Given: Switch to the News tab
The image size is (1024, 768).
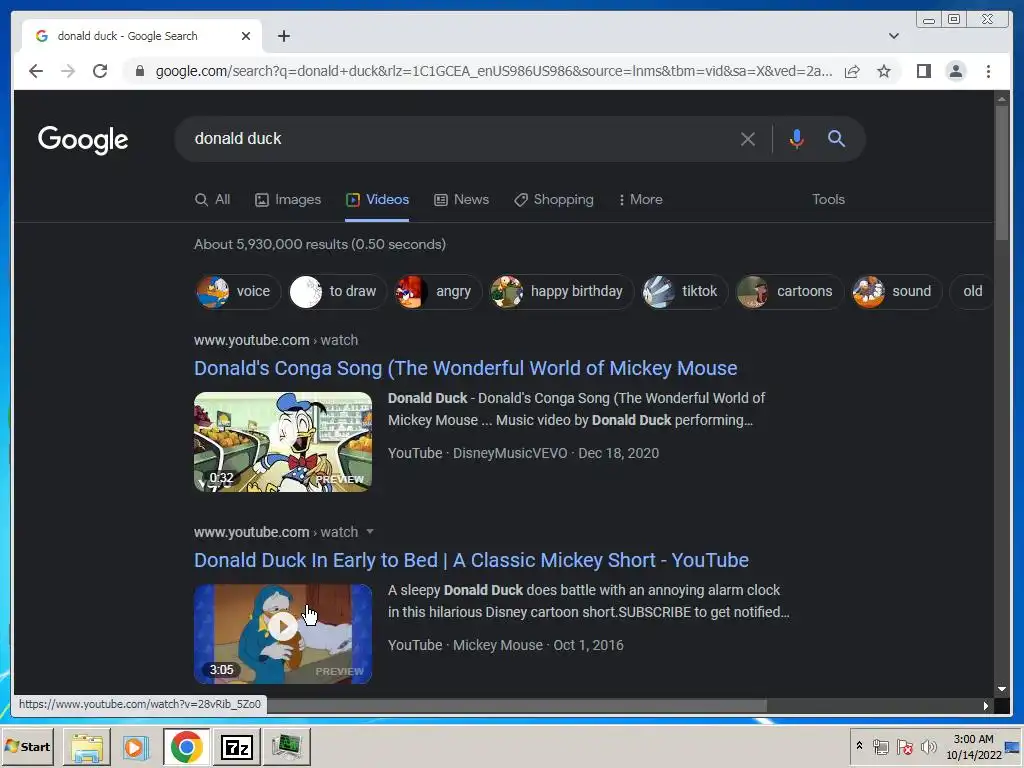Looking at the screenshot, I should (462, 200).
